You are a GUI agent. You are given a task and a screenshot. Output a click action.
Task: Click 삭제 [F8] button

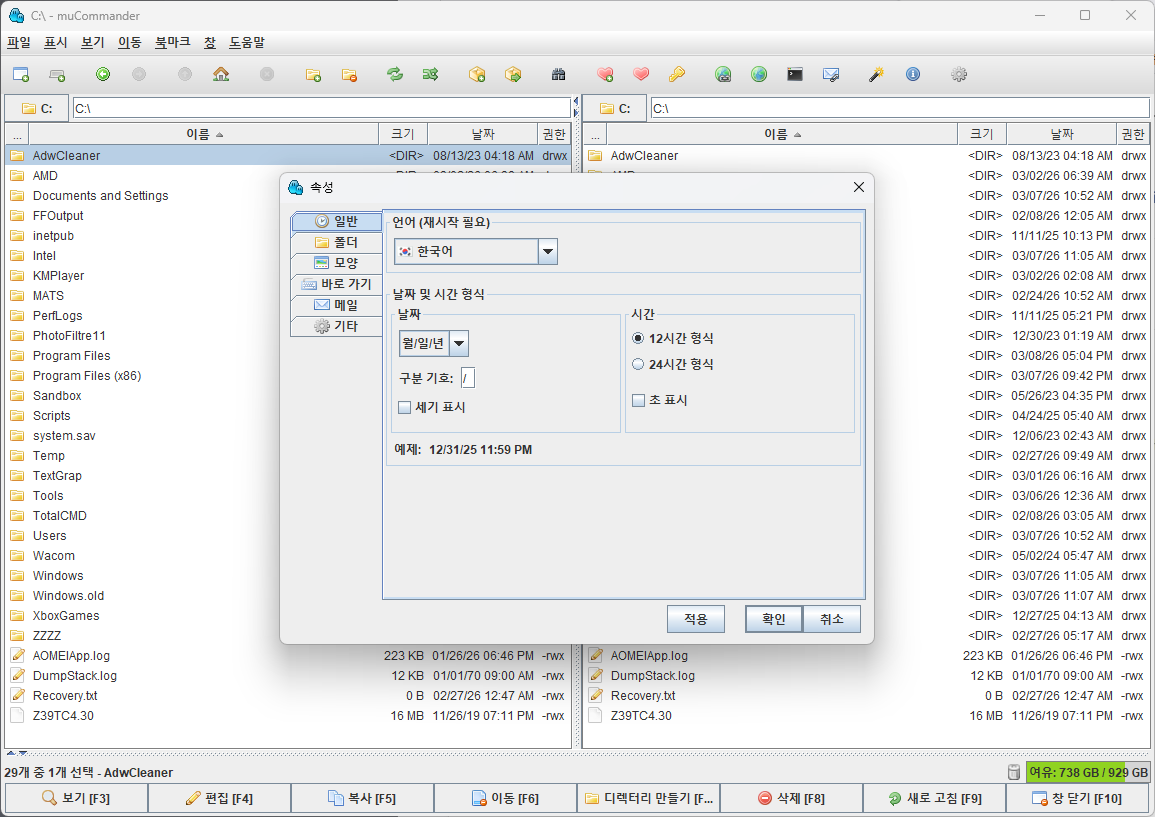coord(791,799)
